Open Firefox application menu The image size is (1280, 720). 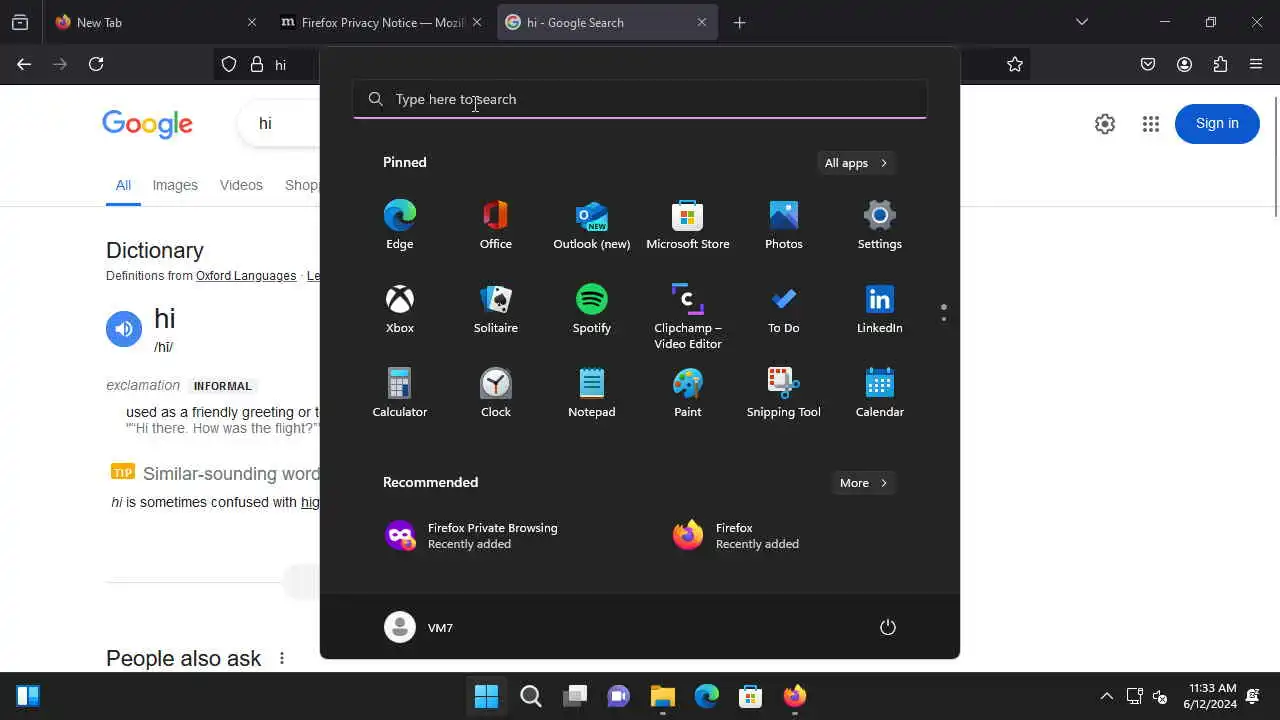[1256, 64]
